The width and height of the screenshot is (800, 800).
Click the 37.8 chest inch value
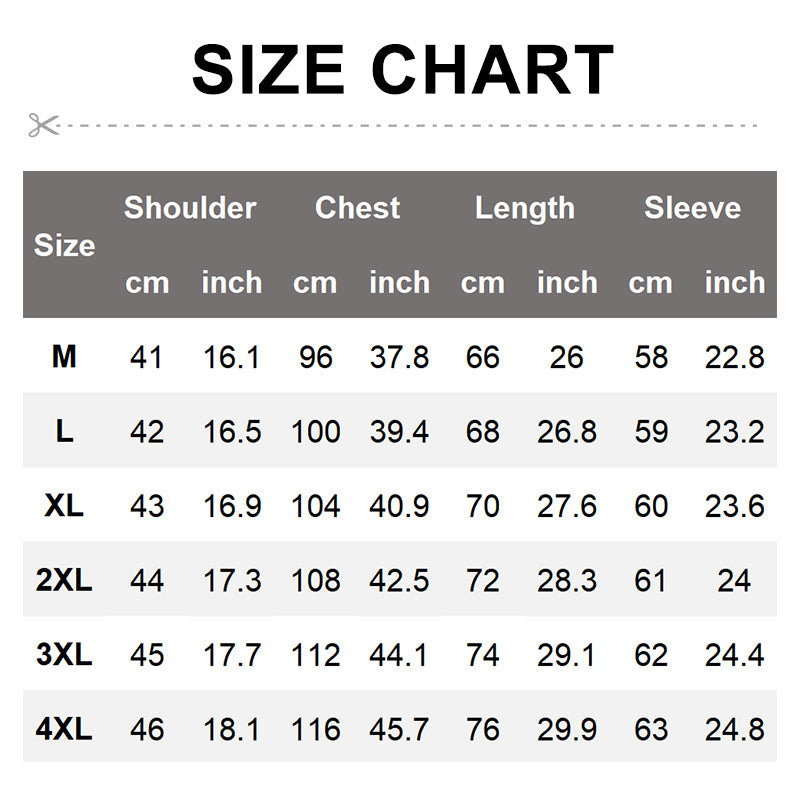399,357
